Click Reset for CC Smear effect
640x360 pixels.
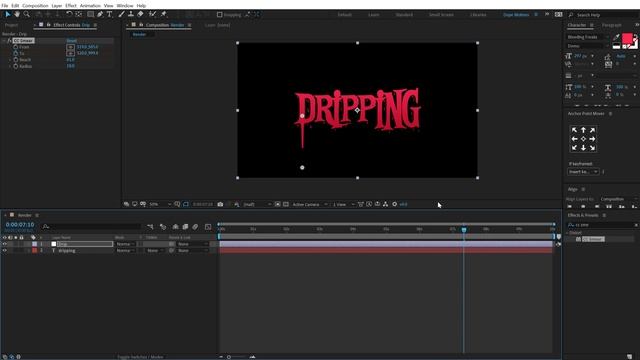[x=71, y=41]
